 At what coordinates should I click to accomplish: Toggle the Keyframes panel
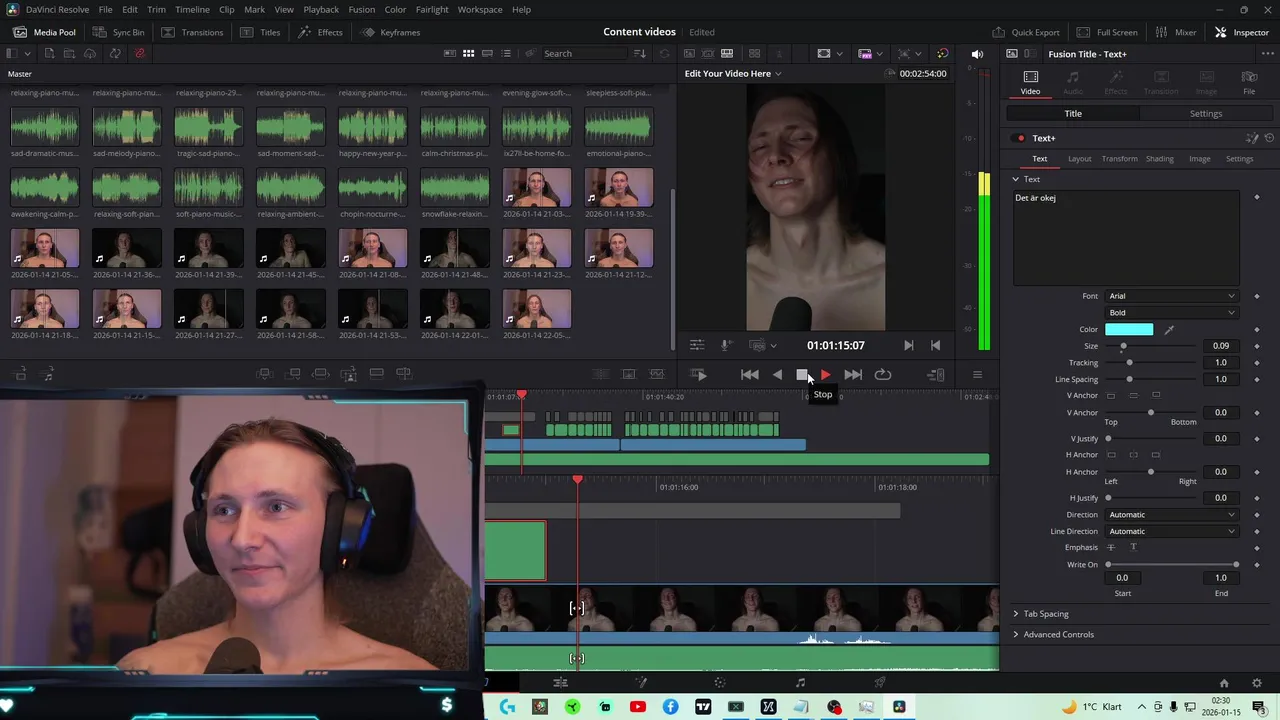[x=391, y=32]
